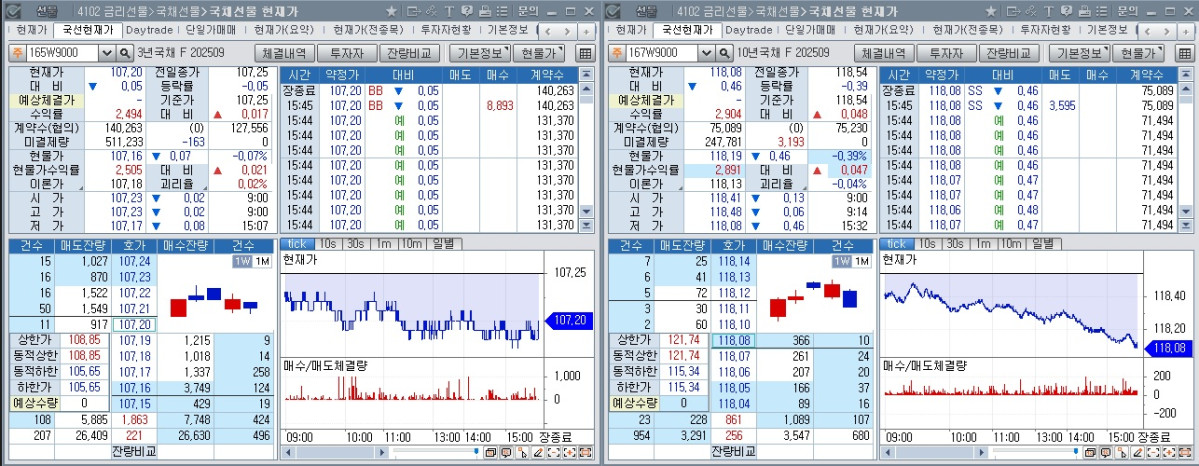Viewport: 1199px width, 466px height.
Task: Click the 주 orange toggle beside 165W9000
Action: [x=16, y=54]
